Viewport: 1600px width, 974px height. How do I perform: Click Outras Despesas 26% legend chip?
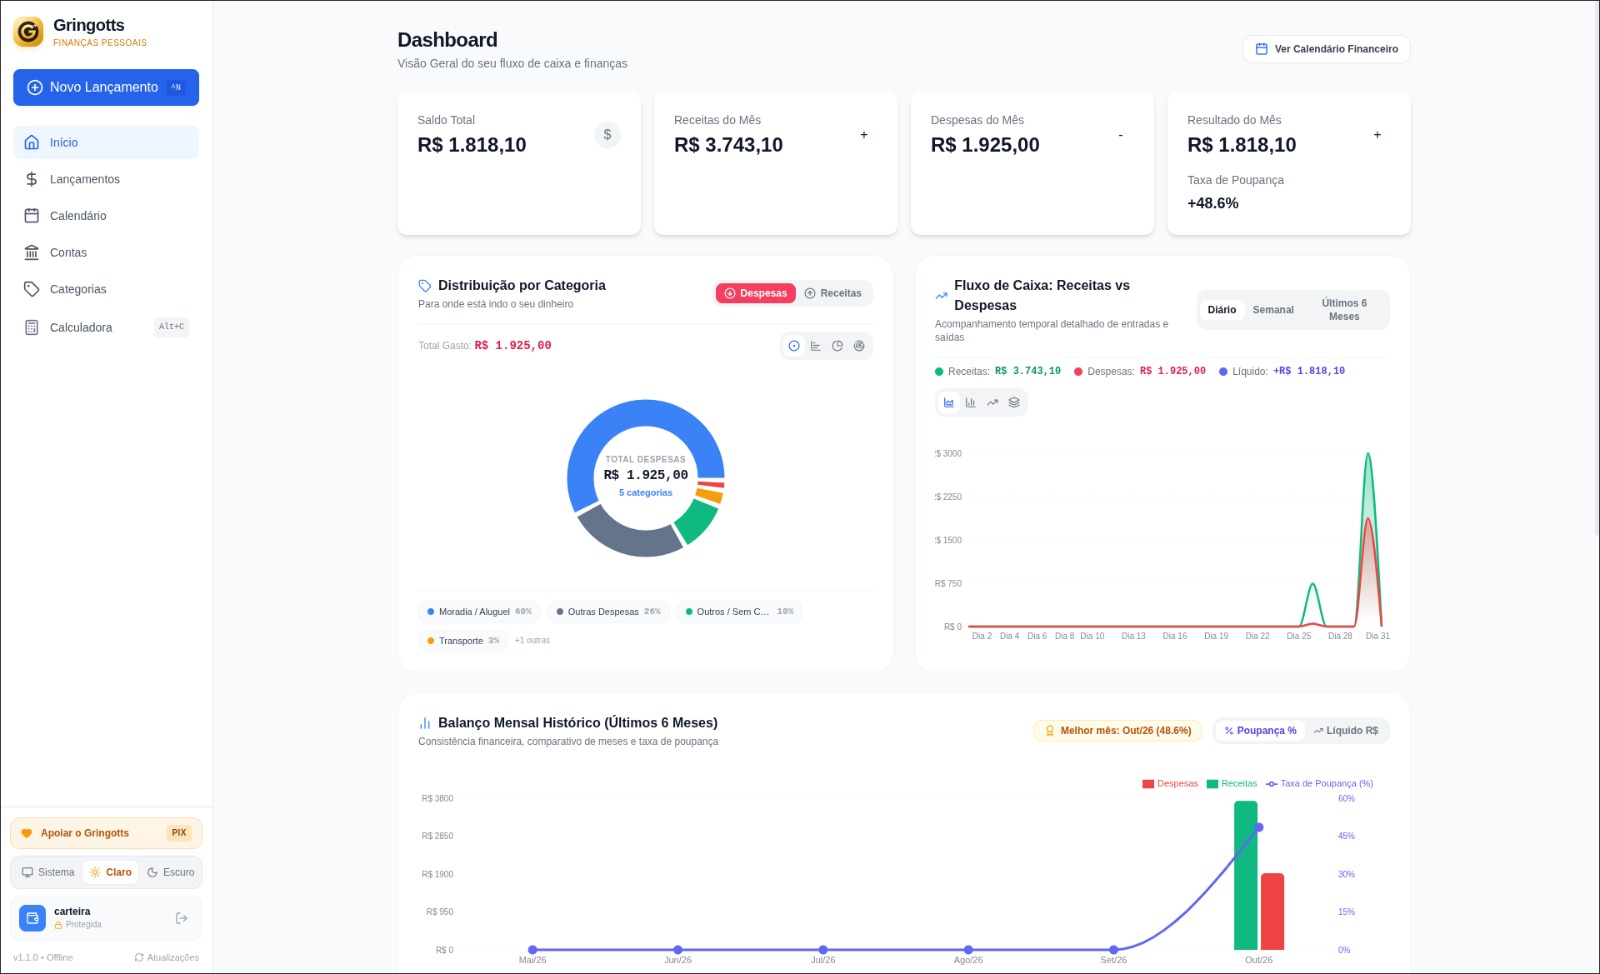tap(608, 612)
